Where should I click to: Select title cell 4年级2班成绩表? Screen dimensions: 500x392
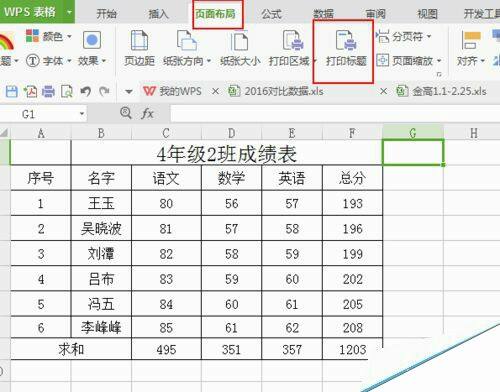pyautogui.click(x=227, y=153)
